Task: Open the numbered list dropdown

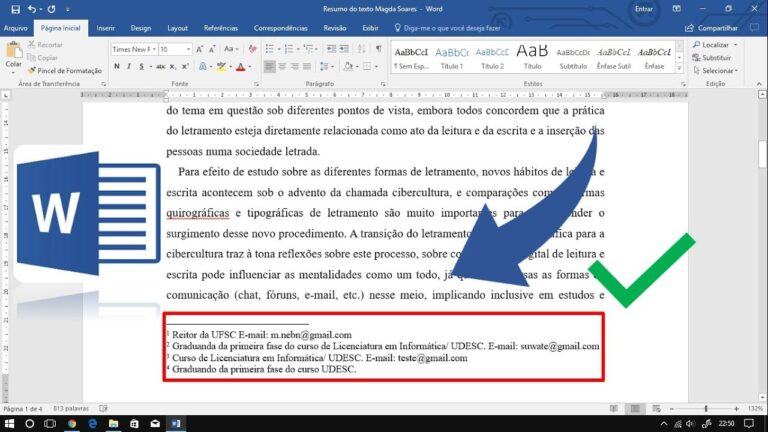Action: 298,49
